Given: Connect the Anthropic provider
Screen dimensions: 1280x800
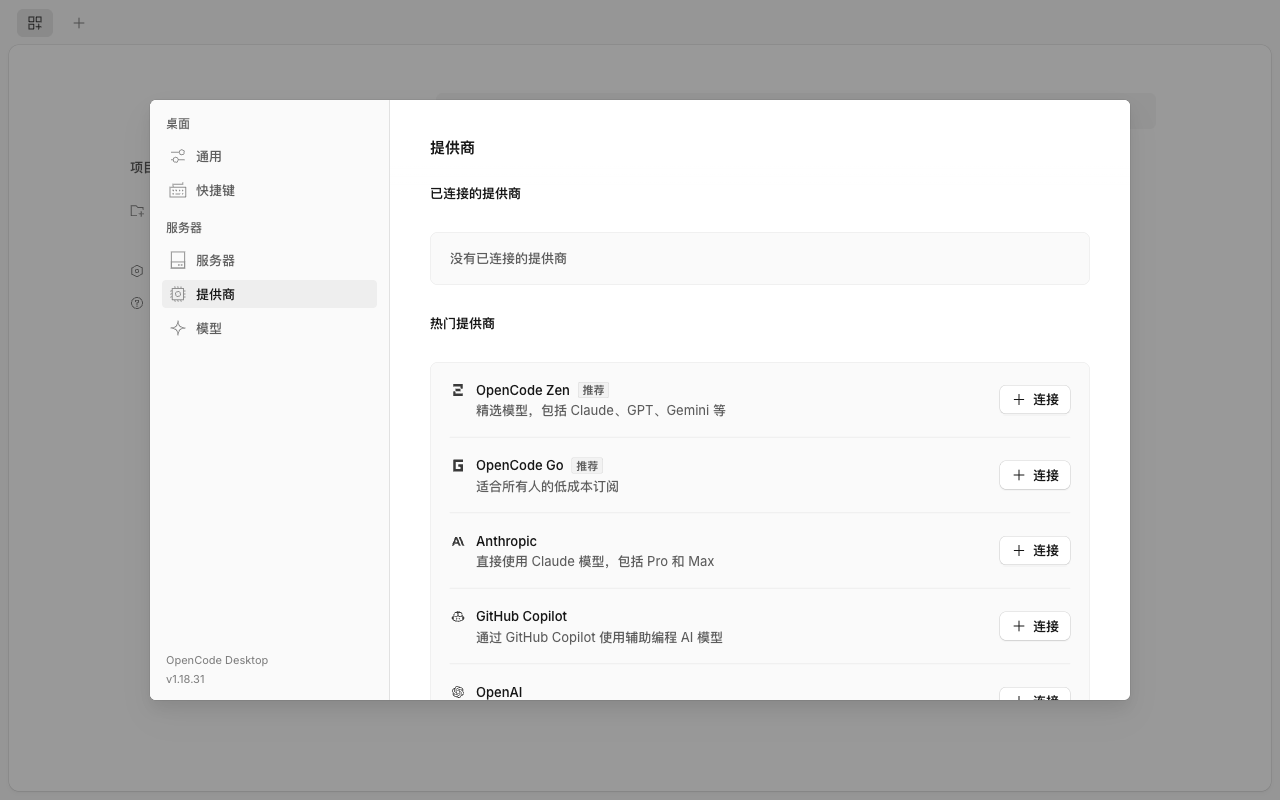Looking at the screenshot, I should tap(1035, 550).
